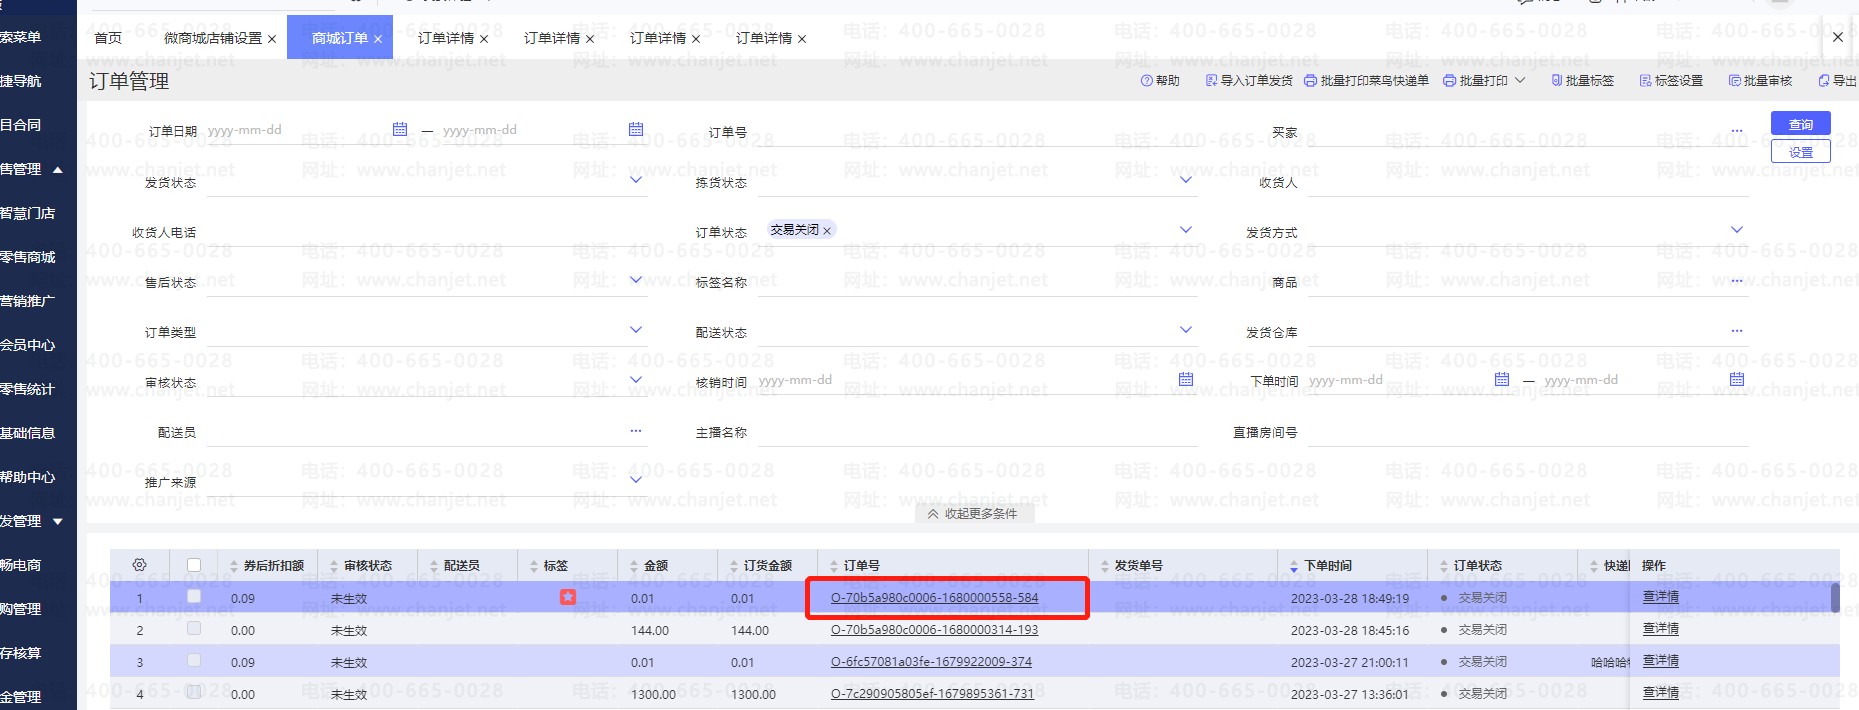Sort by 订单状态 column

point(1444,566)
